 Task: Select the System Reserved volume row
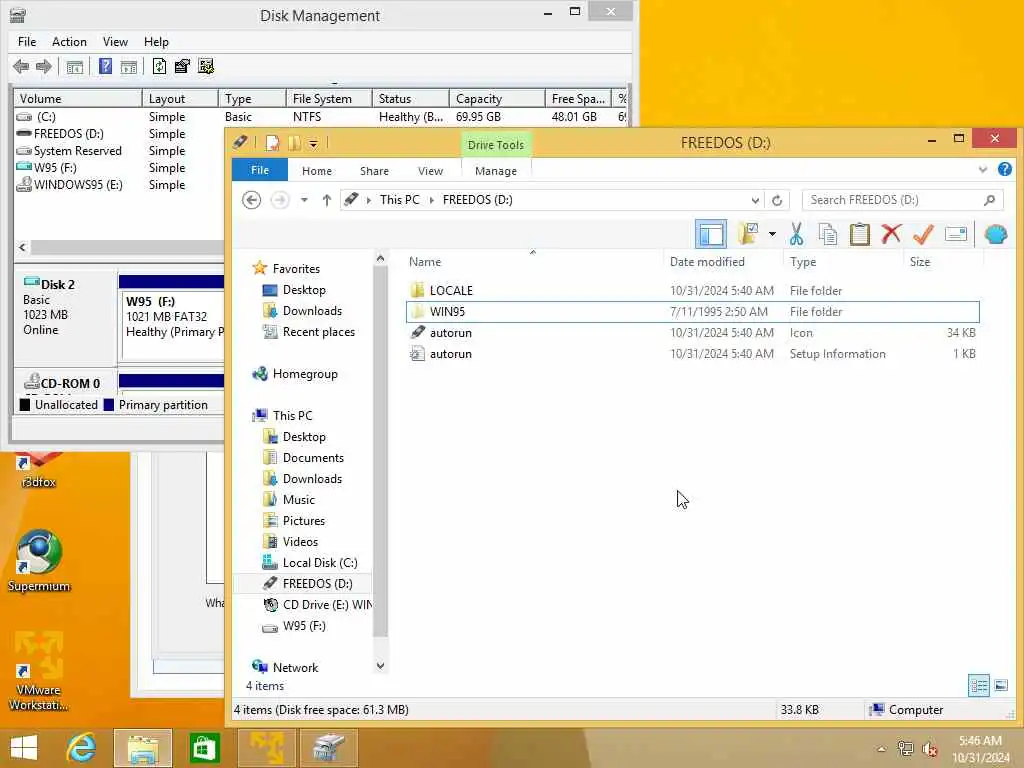(69, 151)
